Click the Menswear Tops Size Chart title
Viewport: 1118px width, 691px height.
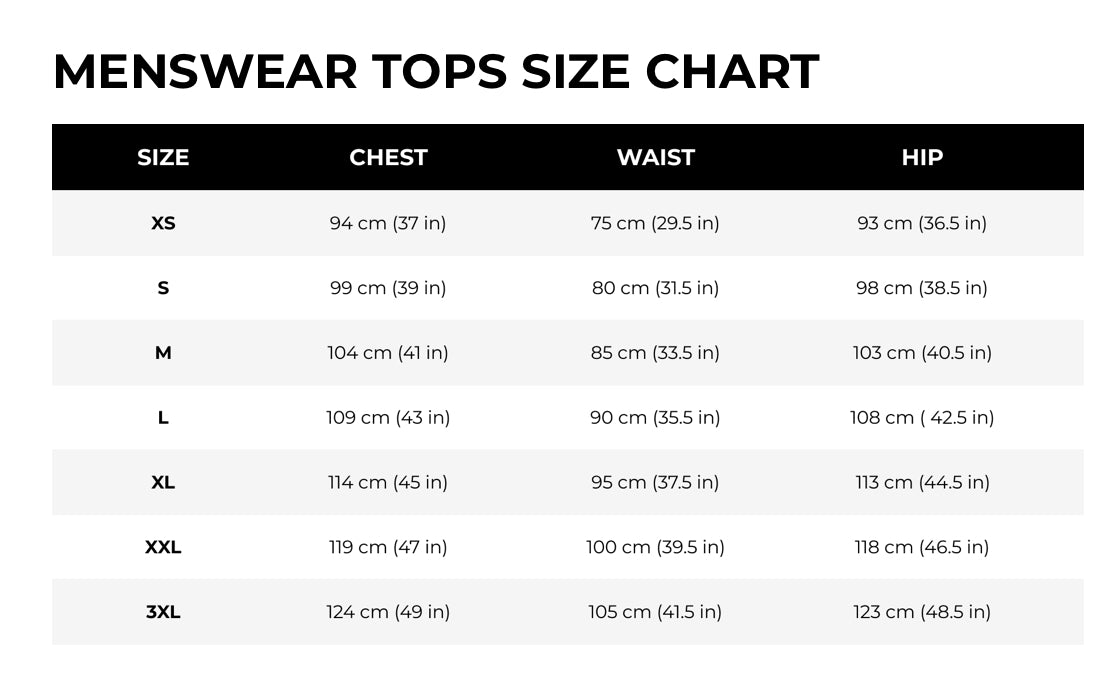(435, 72)
